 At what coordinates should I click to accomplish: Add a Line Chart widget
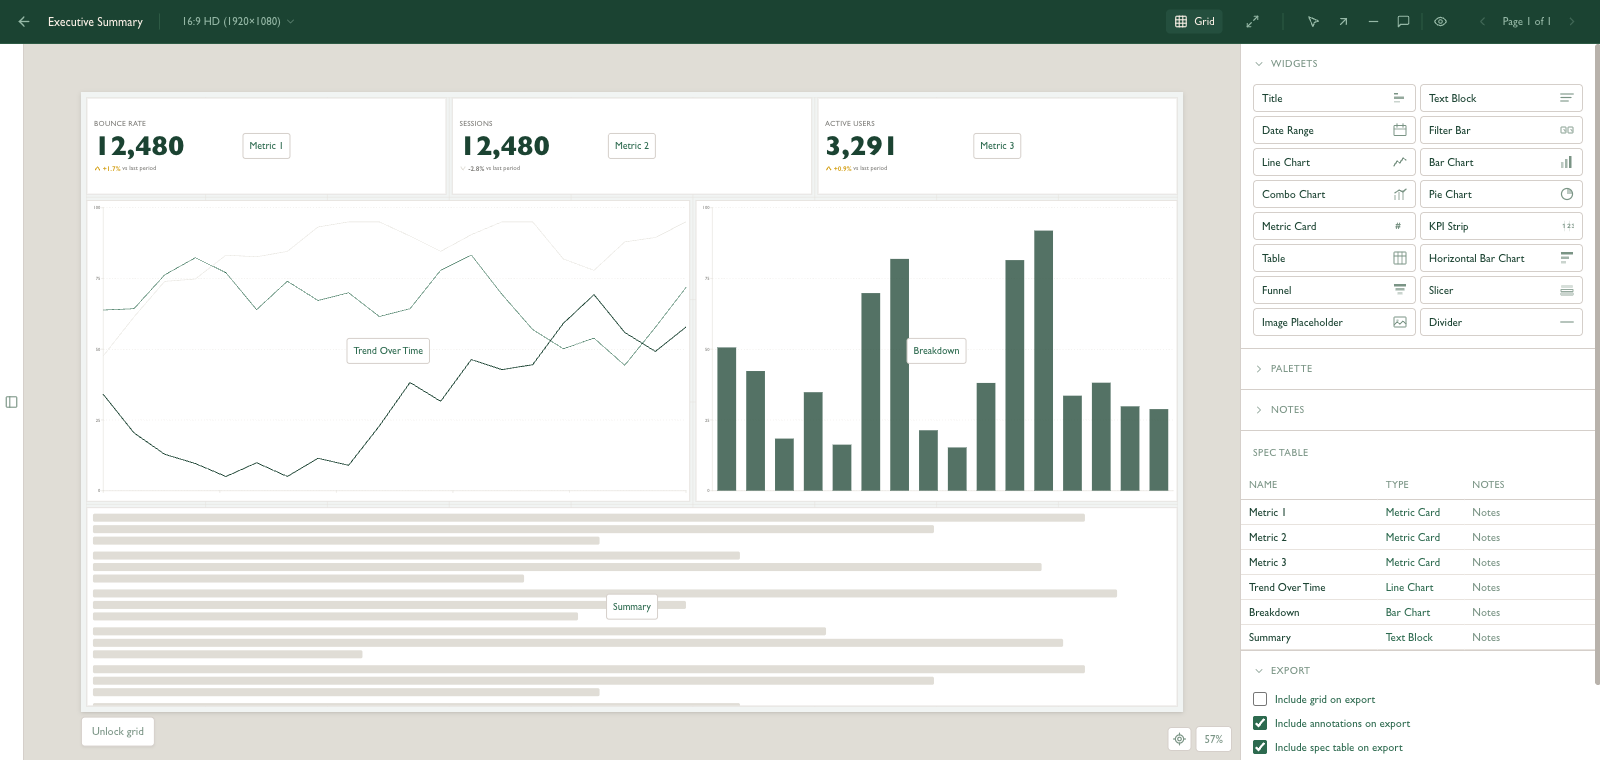point(1334,162)
